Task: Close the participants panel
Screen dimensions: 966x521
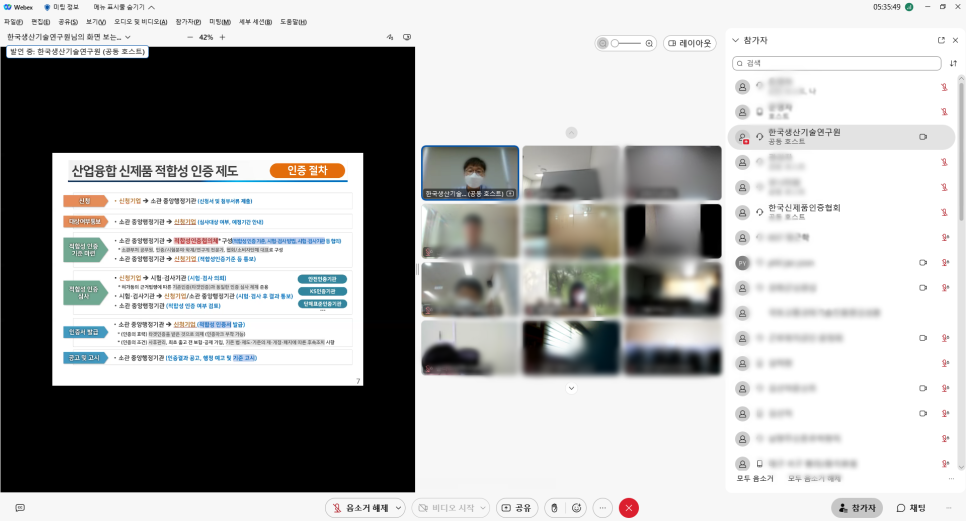Action: [x=956, y=40]
